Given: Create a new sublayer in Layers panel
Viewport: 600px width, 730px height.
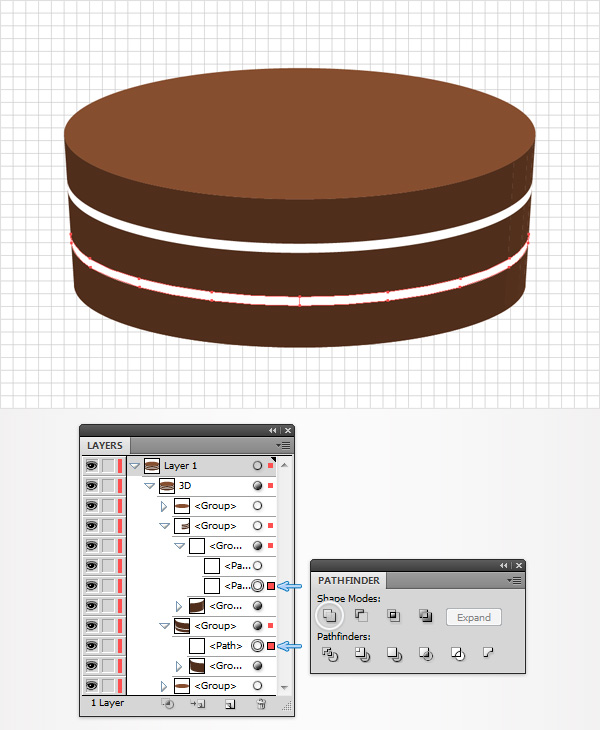Looking at the screenshot, I should pos(198,704).
